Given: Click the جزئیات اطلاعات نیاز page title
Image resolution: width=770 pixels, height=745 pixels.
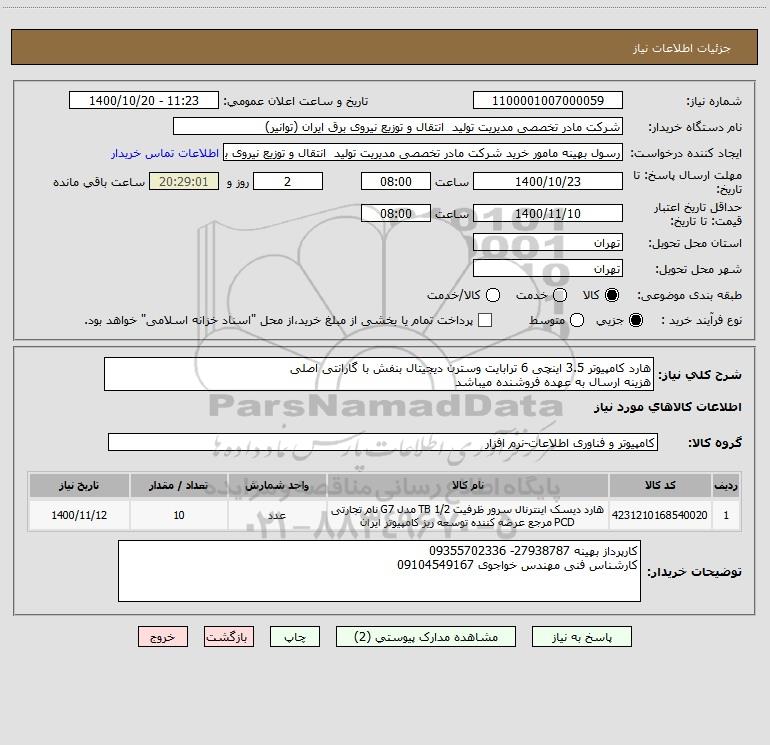Looking at the screenshot, I should tap(682, 48).
